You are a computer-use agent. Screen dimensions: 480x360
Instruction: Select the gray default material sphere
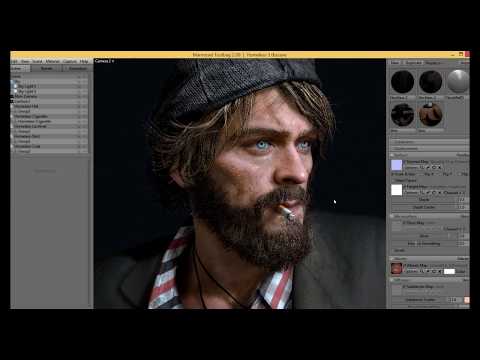(x=458, y=82)
